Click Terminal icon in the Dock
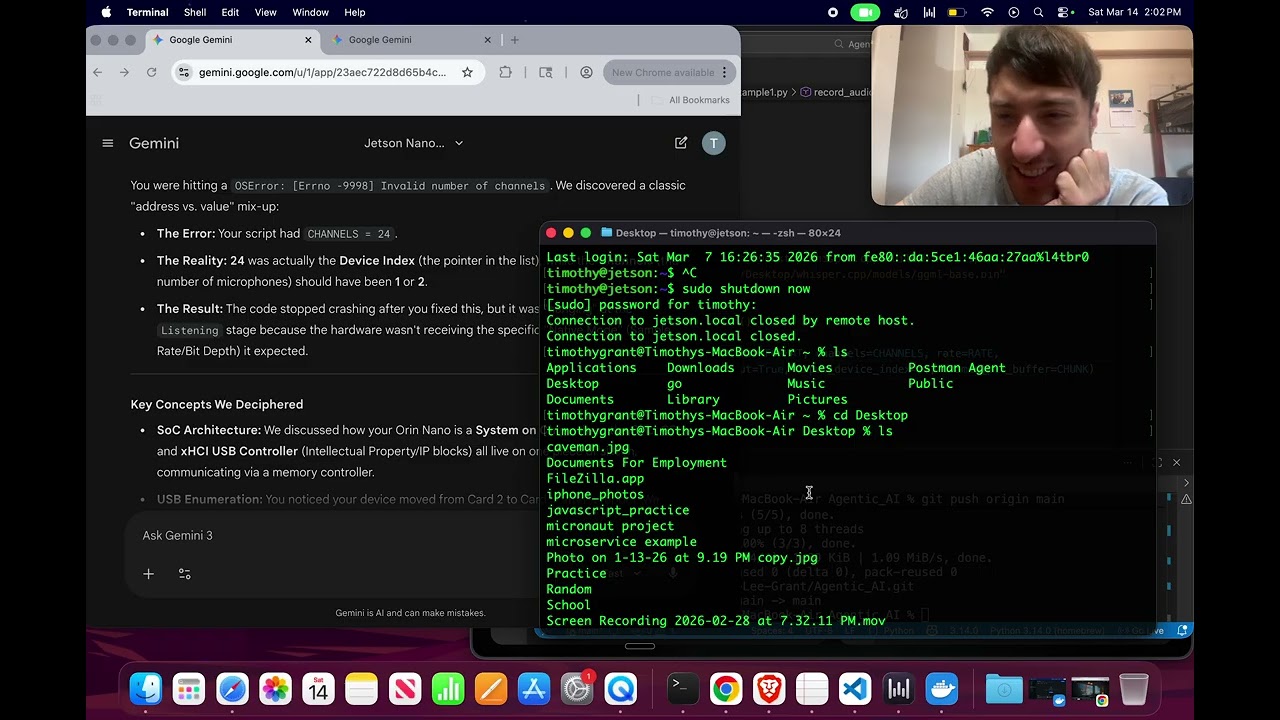1280x720 pixels. tap(683, 689)
